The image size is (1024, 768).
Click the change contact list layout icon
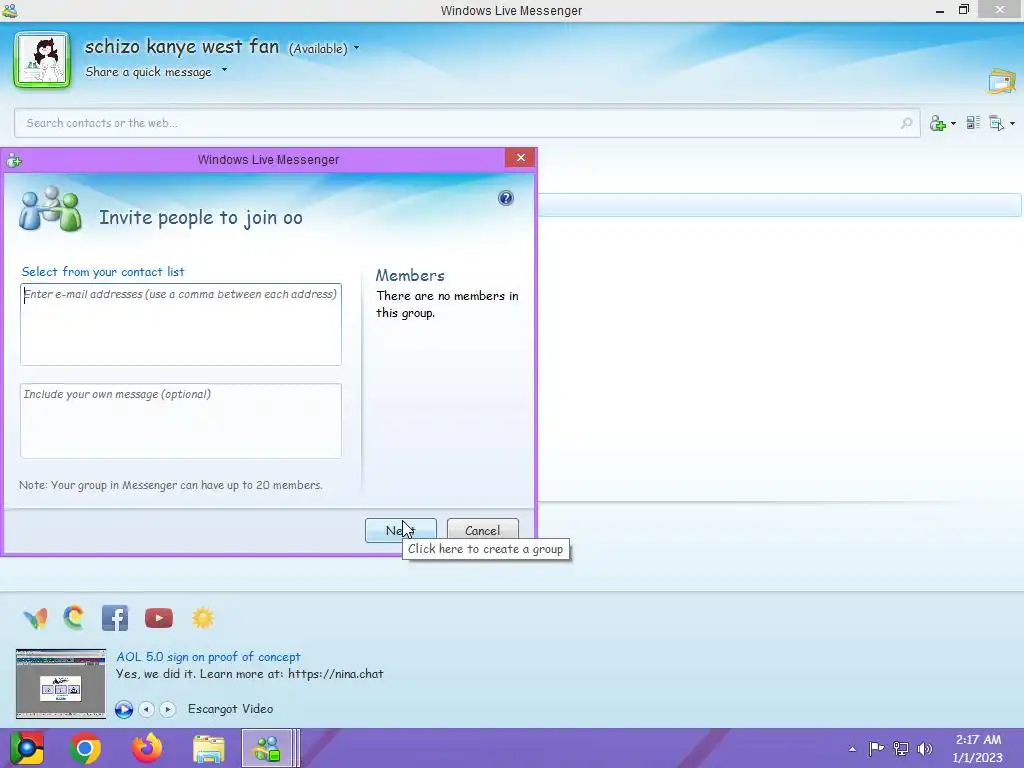pyautogui.click(x=973, y=123)
